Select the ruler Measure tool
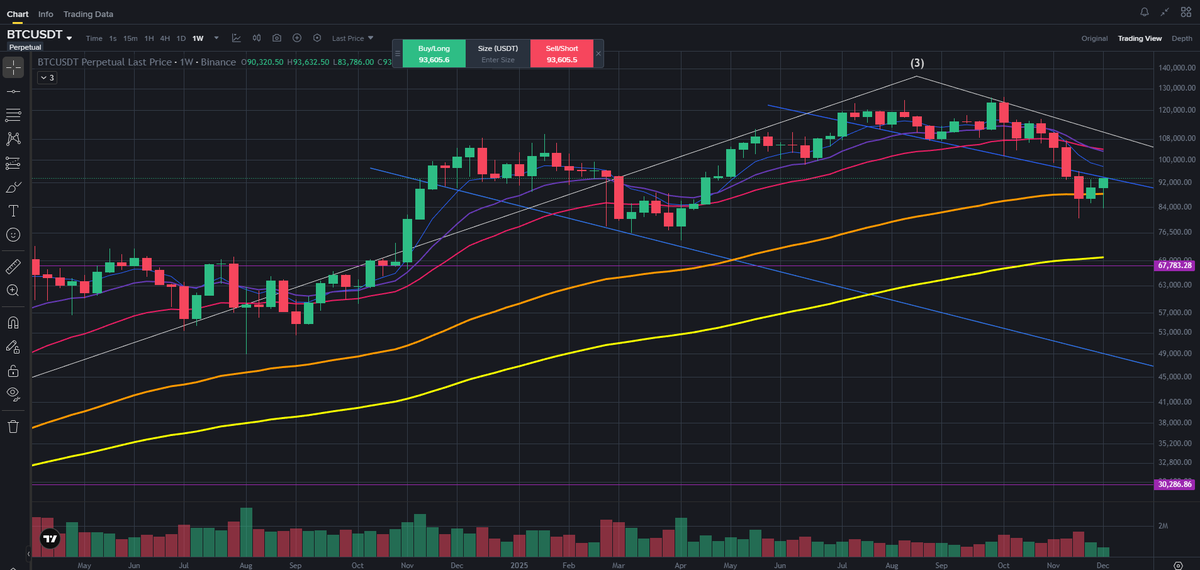 13,267
